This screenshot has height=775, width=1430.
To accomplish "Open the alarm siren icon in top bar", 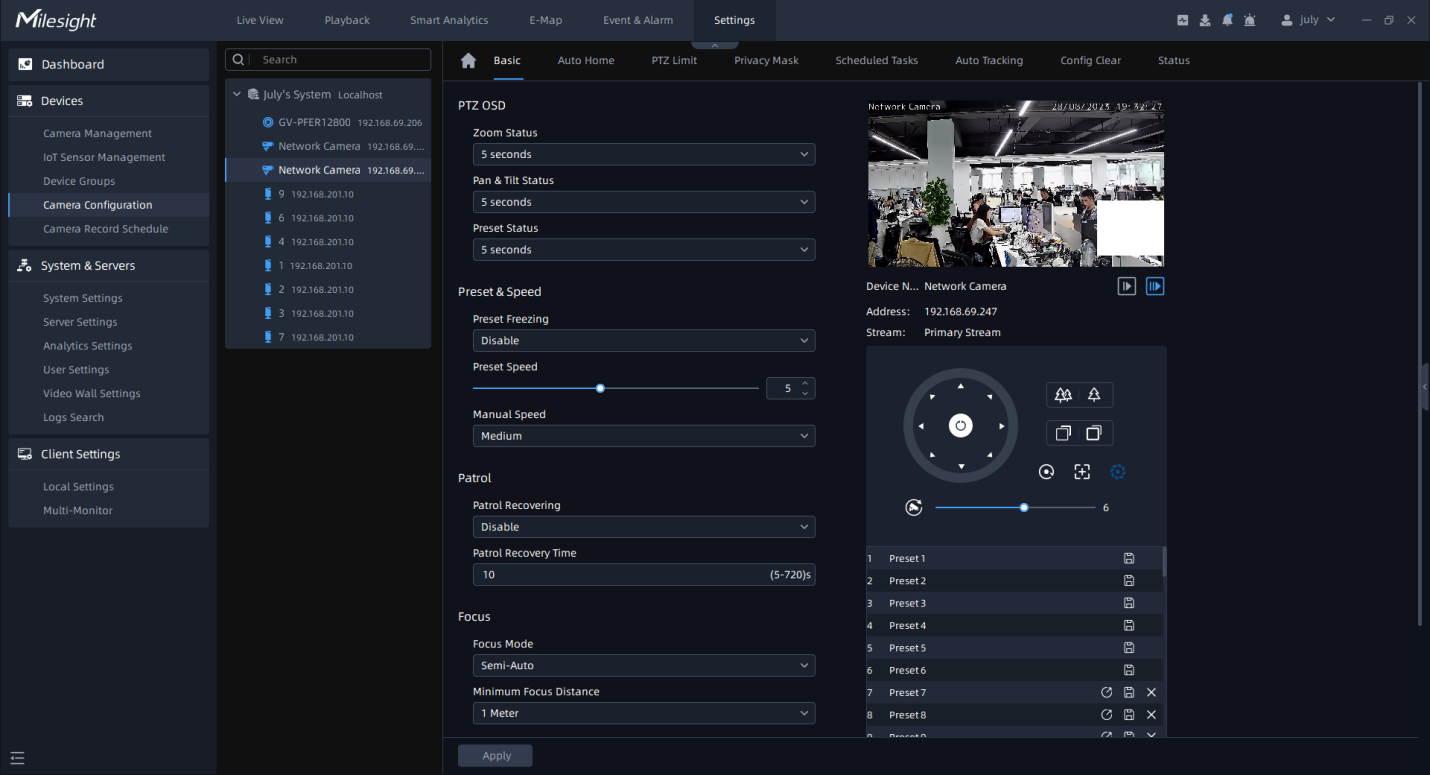I will click(1249, 20).
